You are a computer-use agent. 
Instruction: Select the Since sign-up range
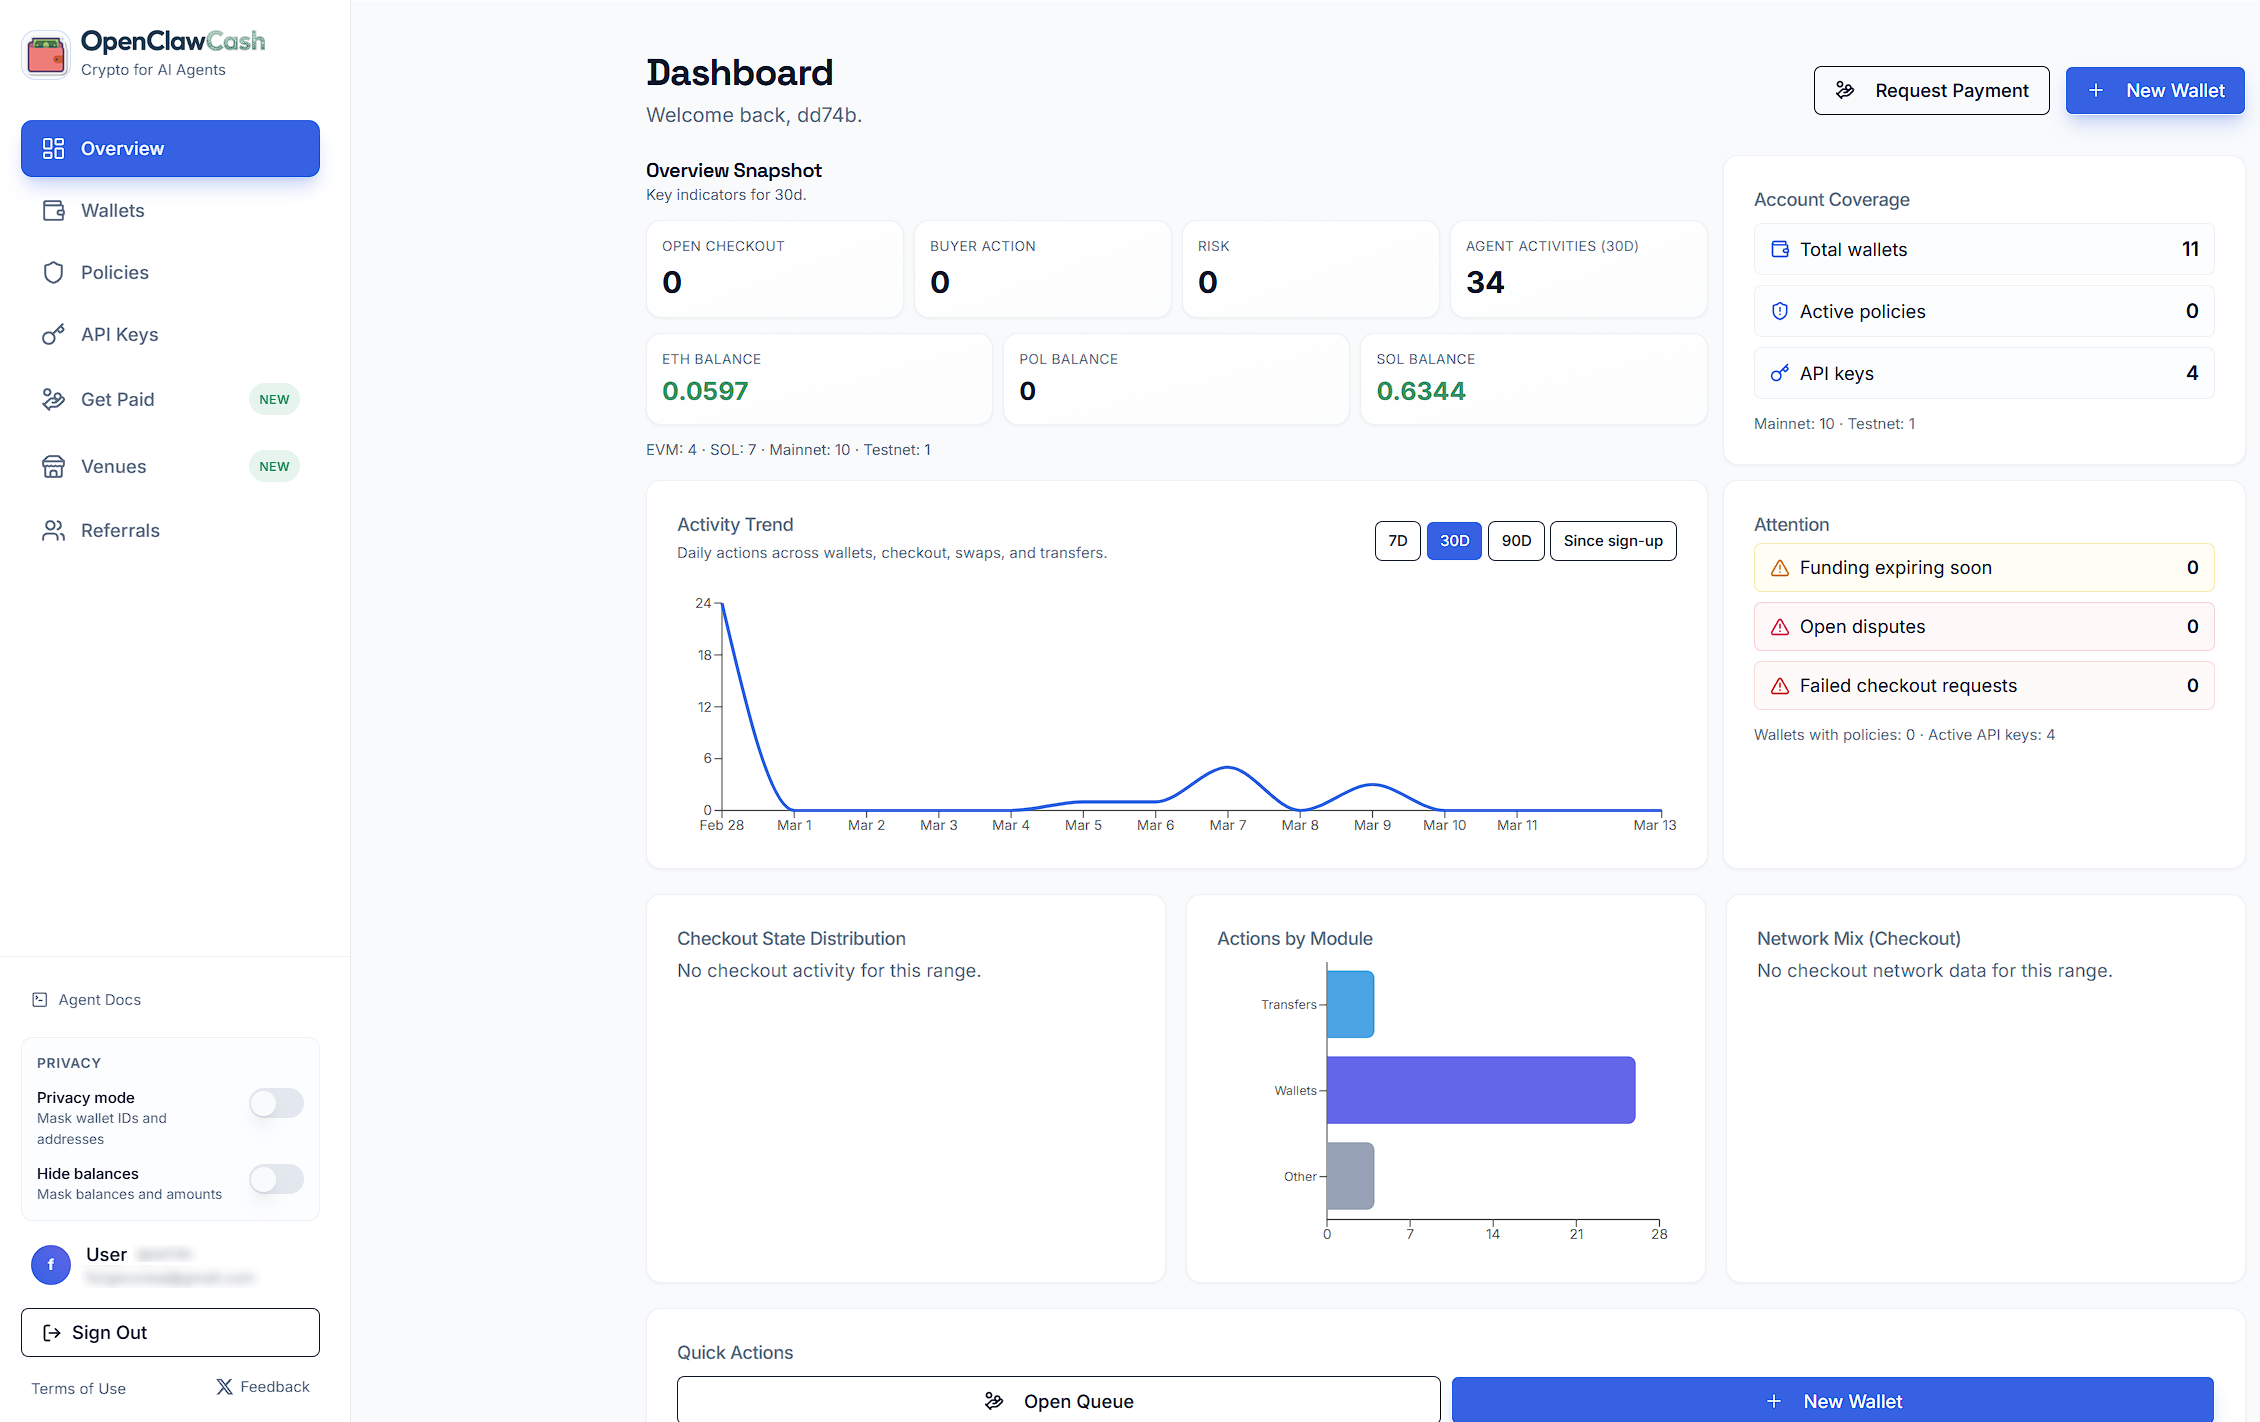pos(1612,541)
